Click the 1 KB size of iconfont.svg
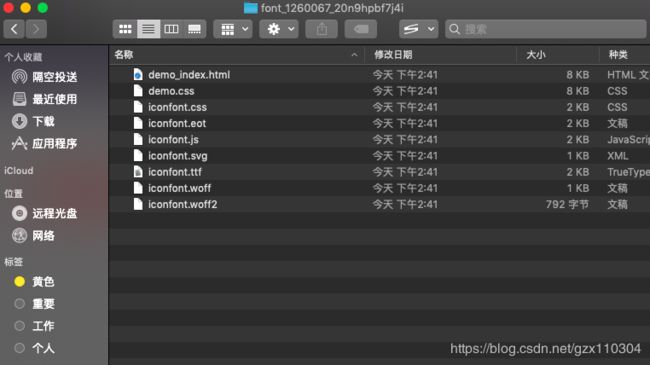650x365 pixels. point(577,156)
